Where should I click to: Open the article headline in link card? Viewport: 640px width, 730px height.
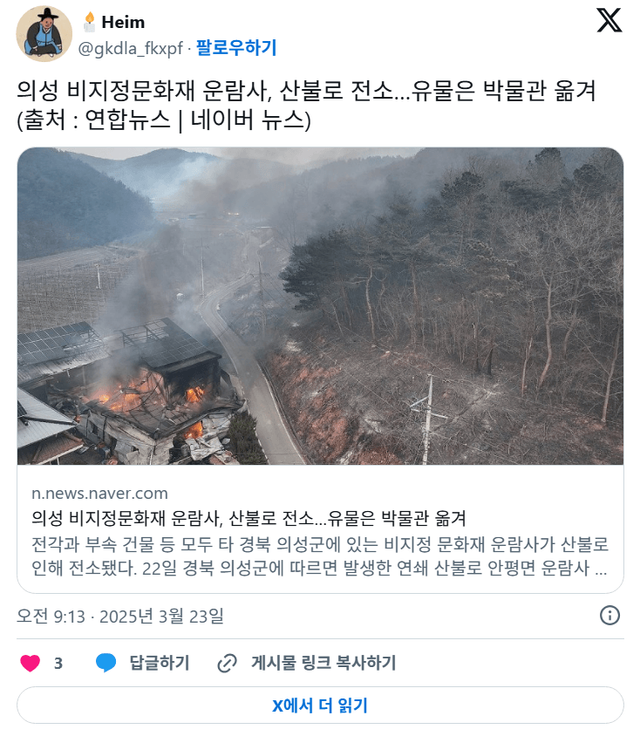click(249, 518)
